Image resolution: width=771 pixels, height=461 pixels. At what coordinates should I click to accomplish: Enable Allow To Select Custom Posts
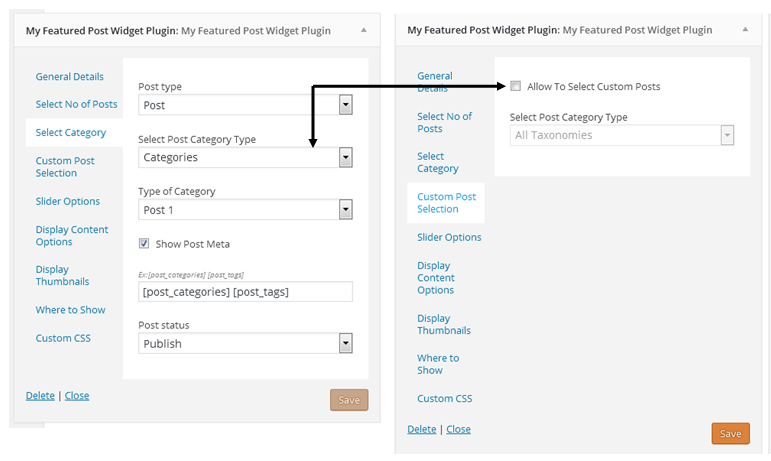click(516, 86)
